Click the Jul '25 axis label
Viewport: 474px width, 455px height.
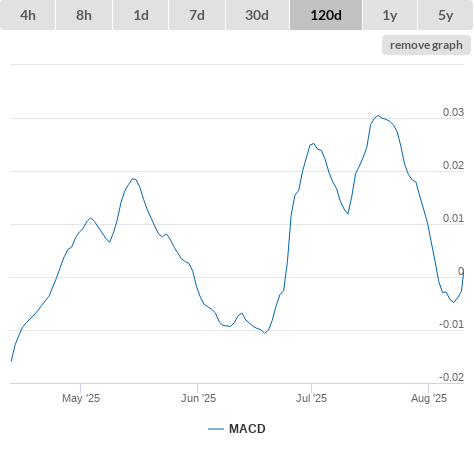pos(312,398)
